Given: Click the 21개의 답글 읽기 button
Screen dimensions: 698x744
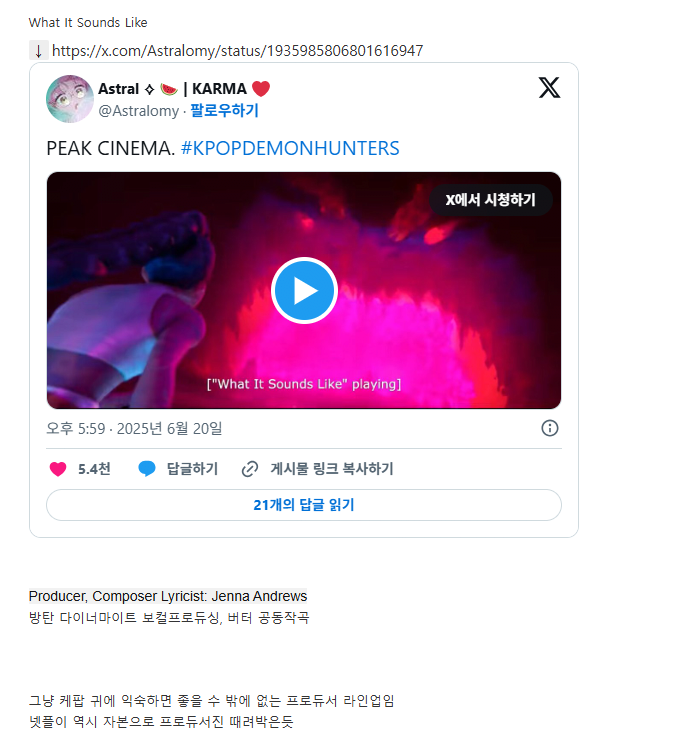Looking at the screenshot, I should pos(304,505).
